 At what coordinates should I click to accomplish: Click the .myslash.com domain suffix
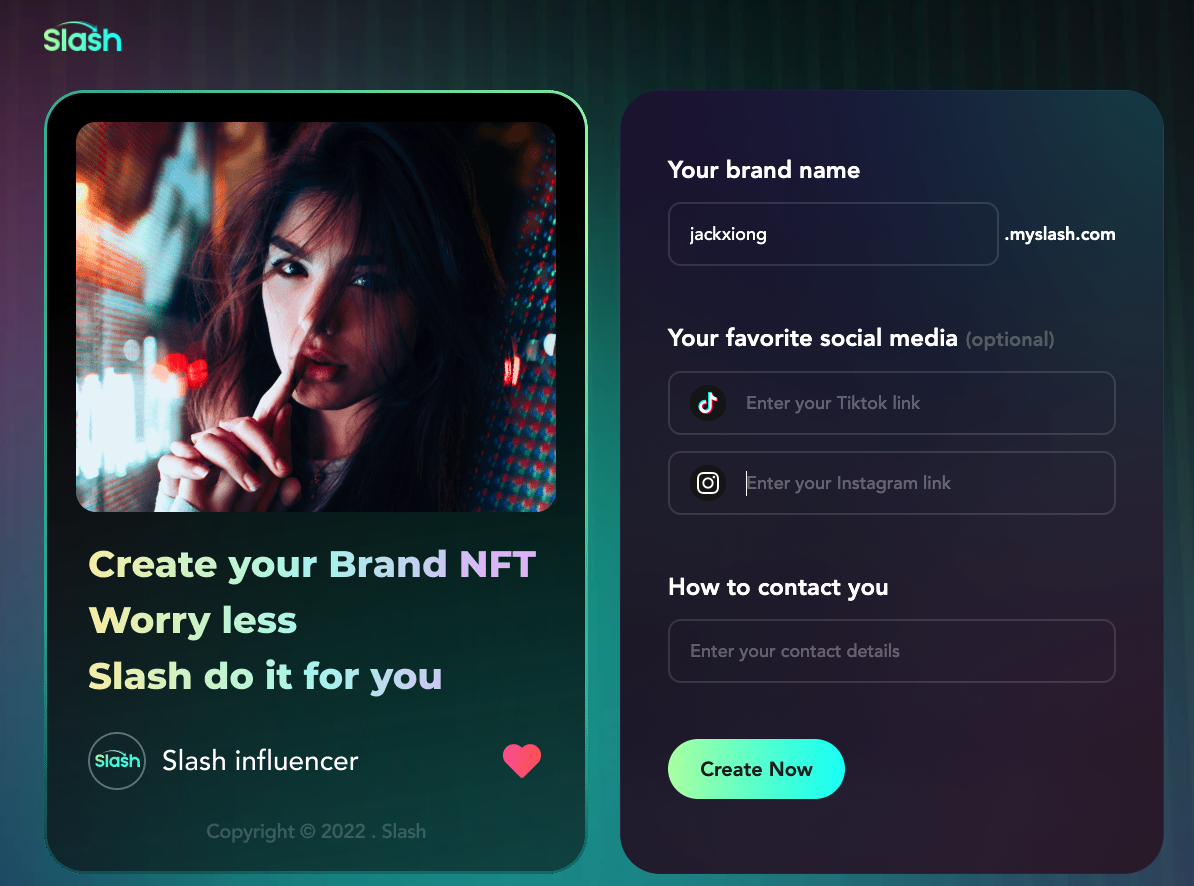pos(1060,234)
